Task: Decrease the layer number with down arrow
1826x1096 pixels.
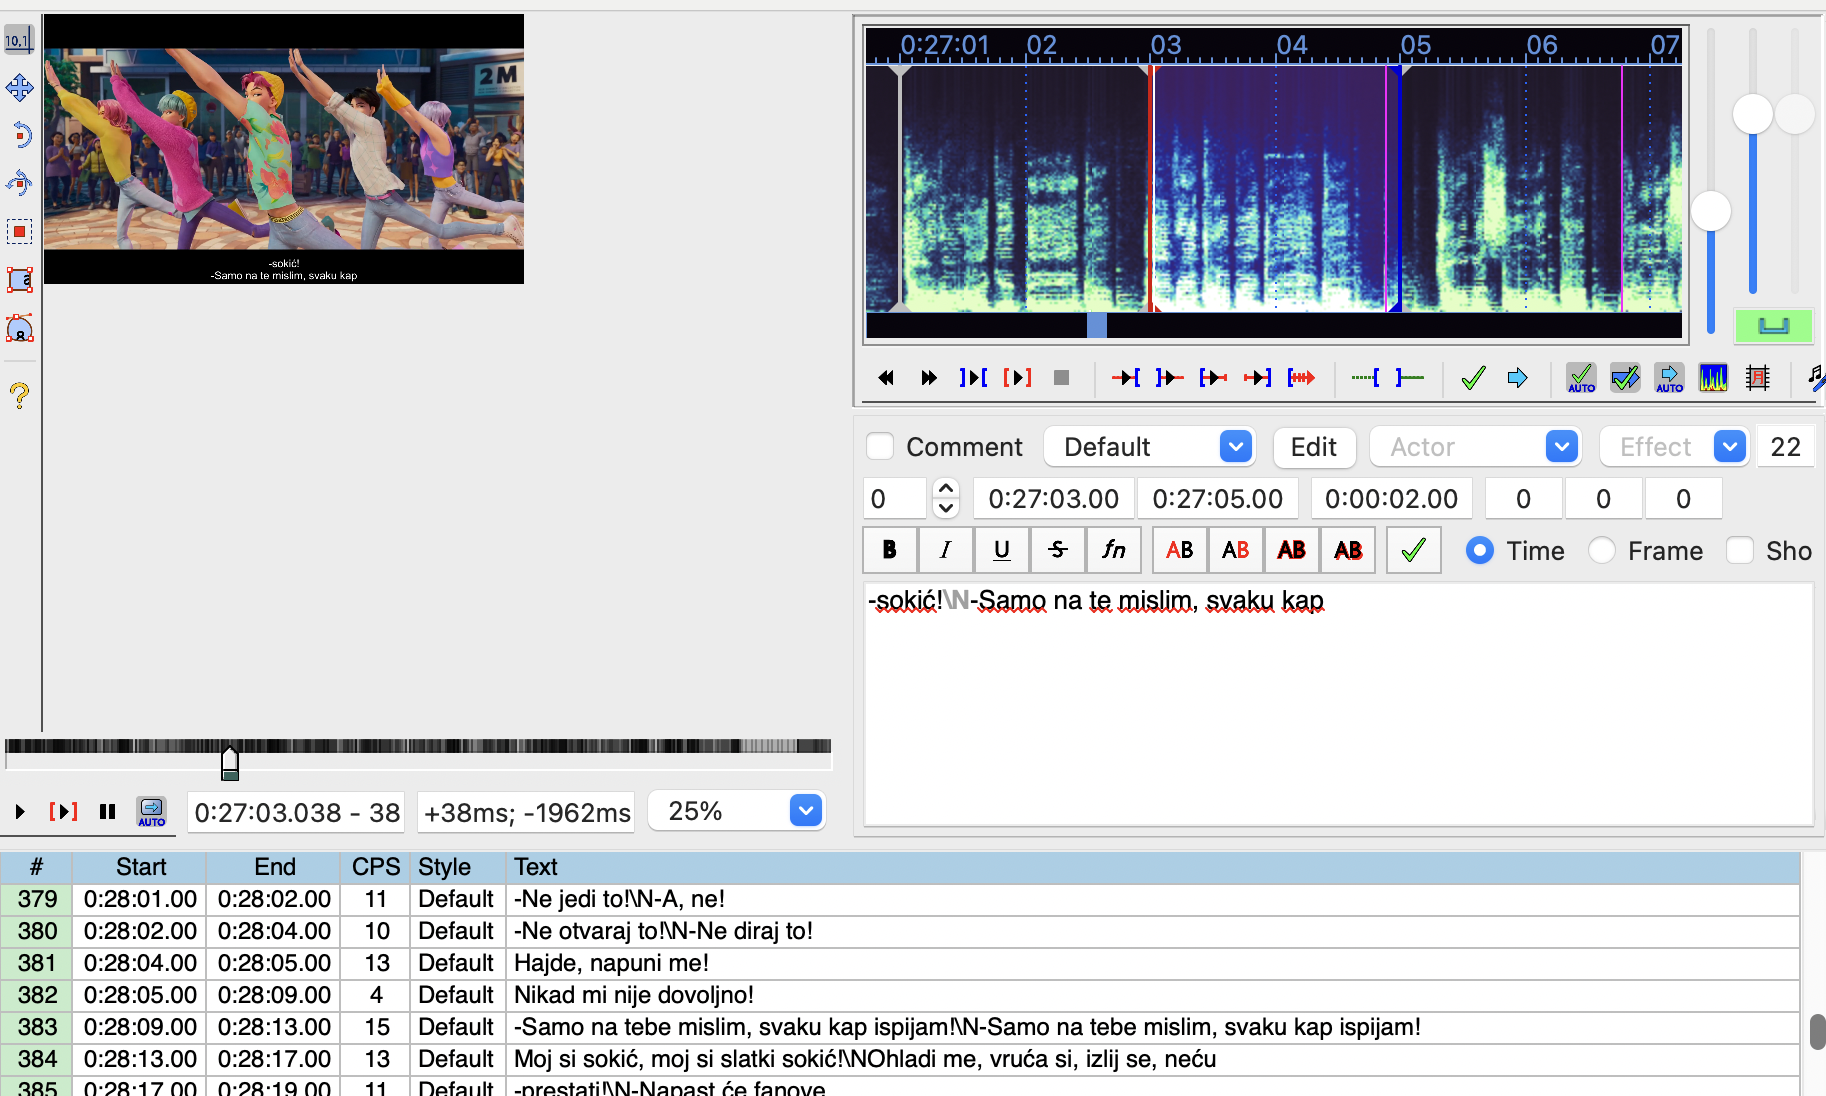Action: pyautogui.click(x=945, y=508)
